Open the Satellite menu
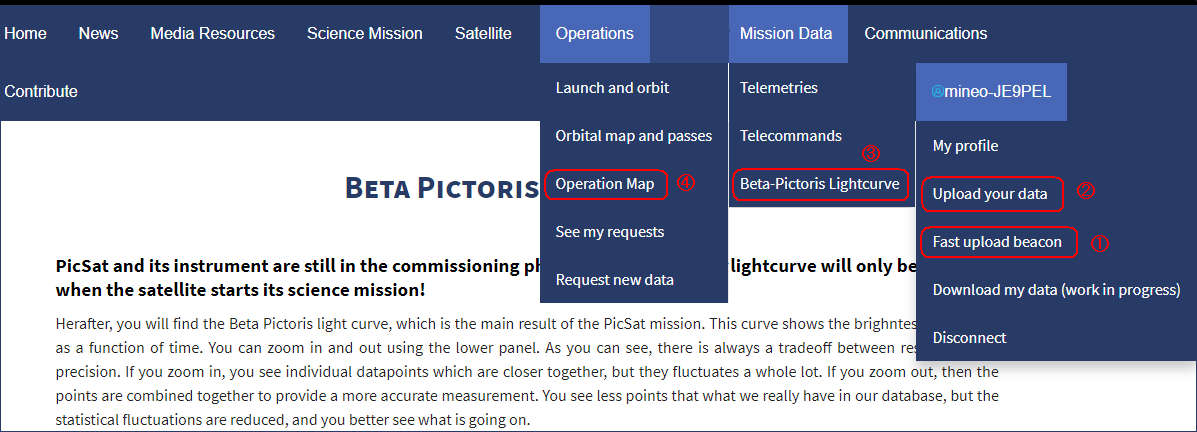Viewport: 1197px width, 432px height. [x=483, y=34]
